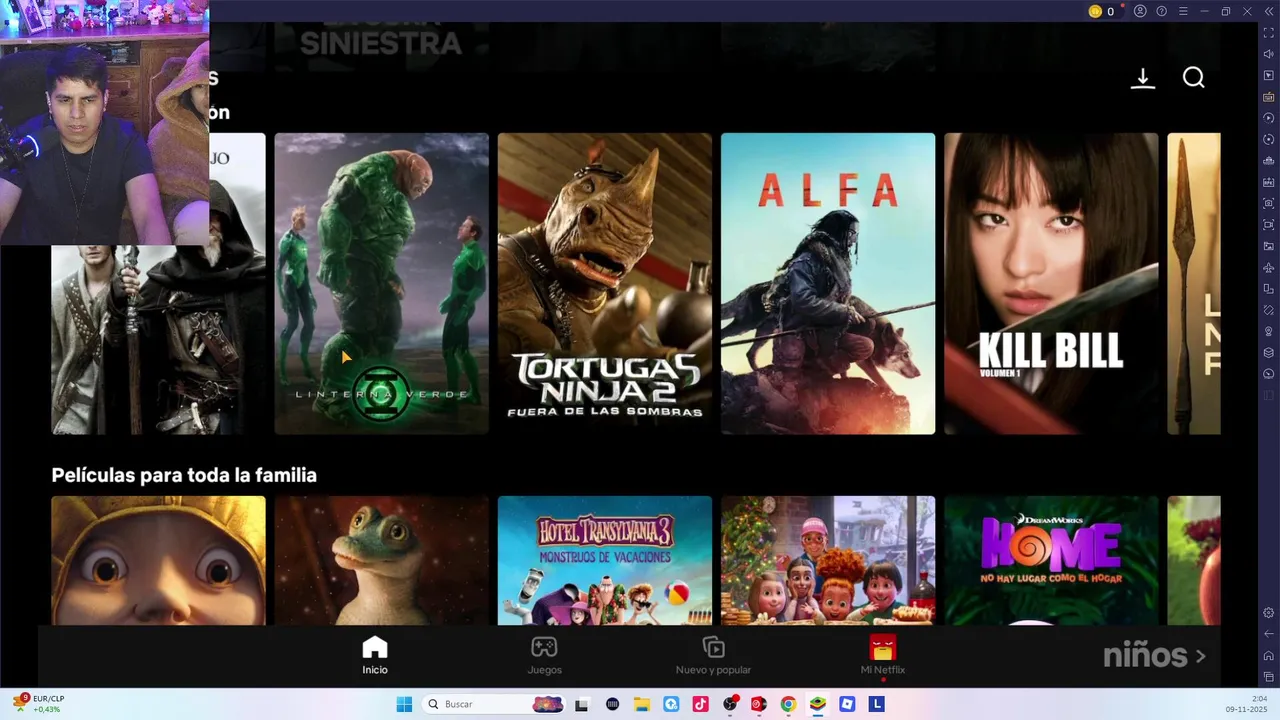Click the BlueStacks volume speaker icon
Screen dimensions: 1280x720
point(1269,54)
